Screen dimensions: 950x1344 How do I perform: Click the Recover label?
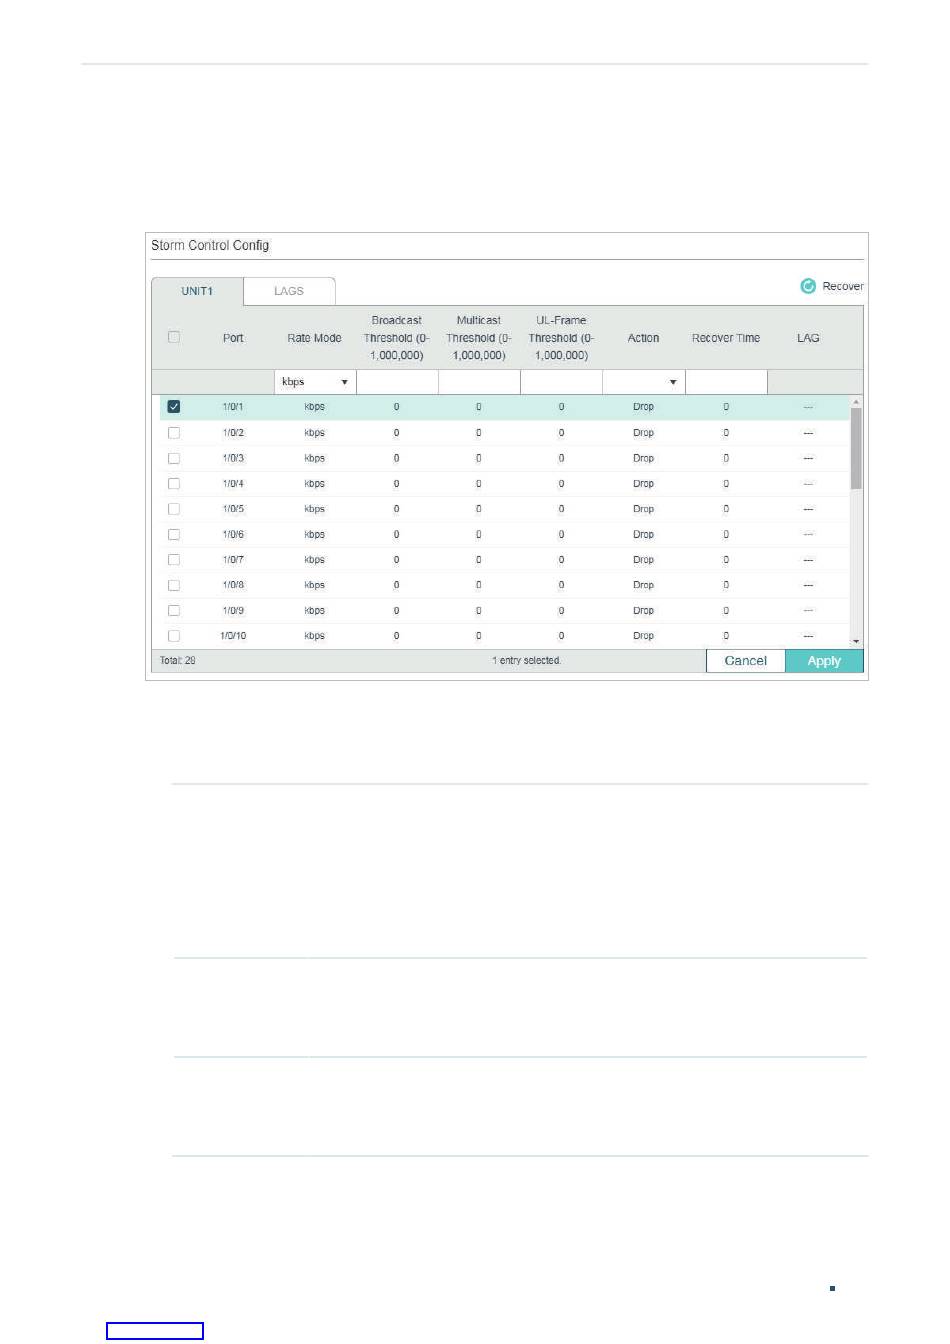[843, 286]
